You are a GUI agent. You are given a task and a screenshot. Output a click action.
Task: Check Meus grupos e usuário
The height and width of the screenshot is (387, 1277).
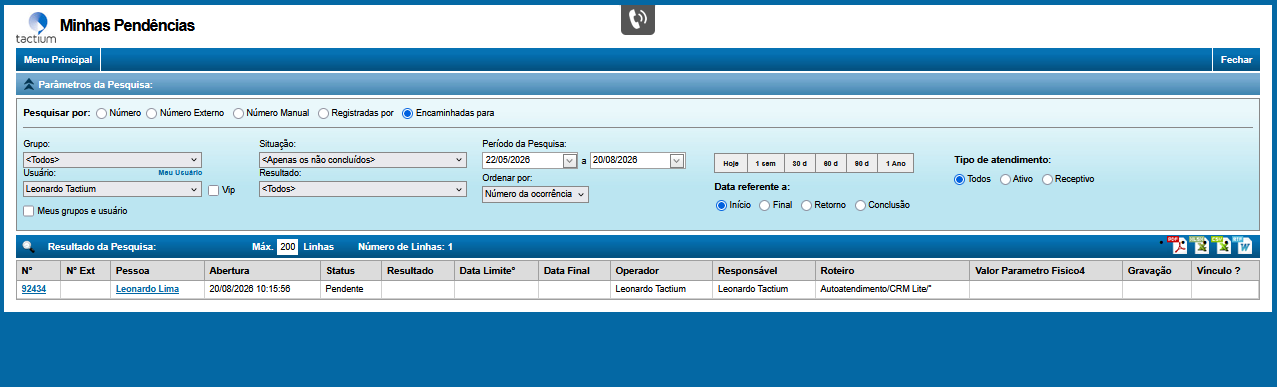coord(28,211)
